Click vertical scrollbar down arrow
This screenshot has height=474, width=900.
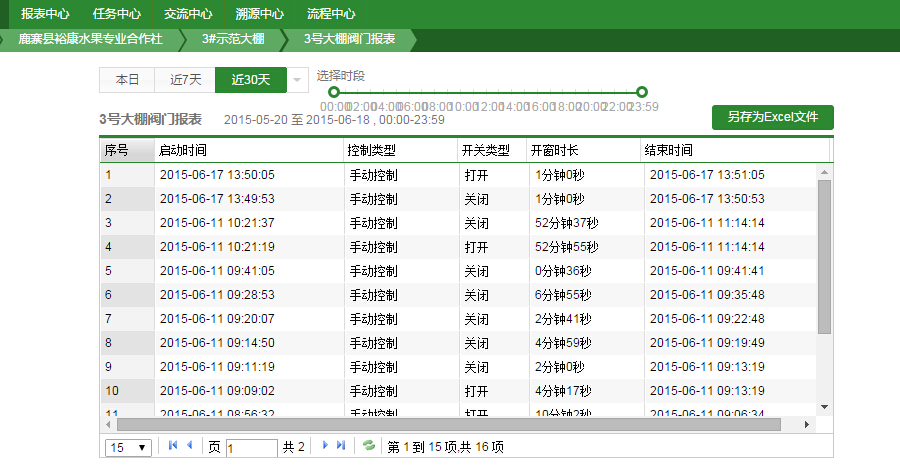coord(824,406)
